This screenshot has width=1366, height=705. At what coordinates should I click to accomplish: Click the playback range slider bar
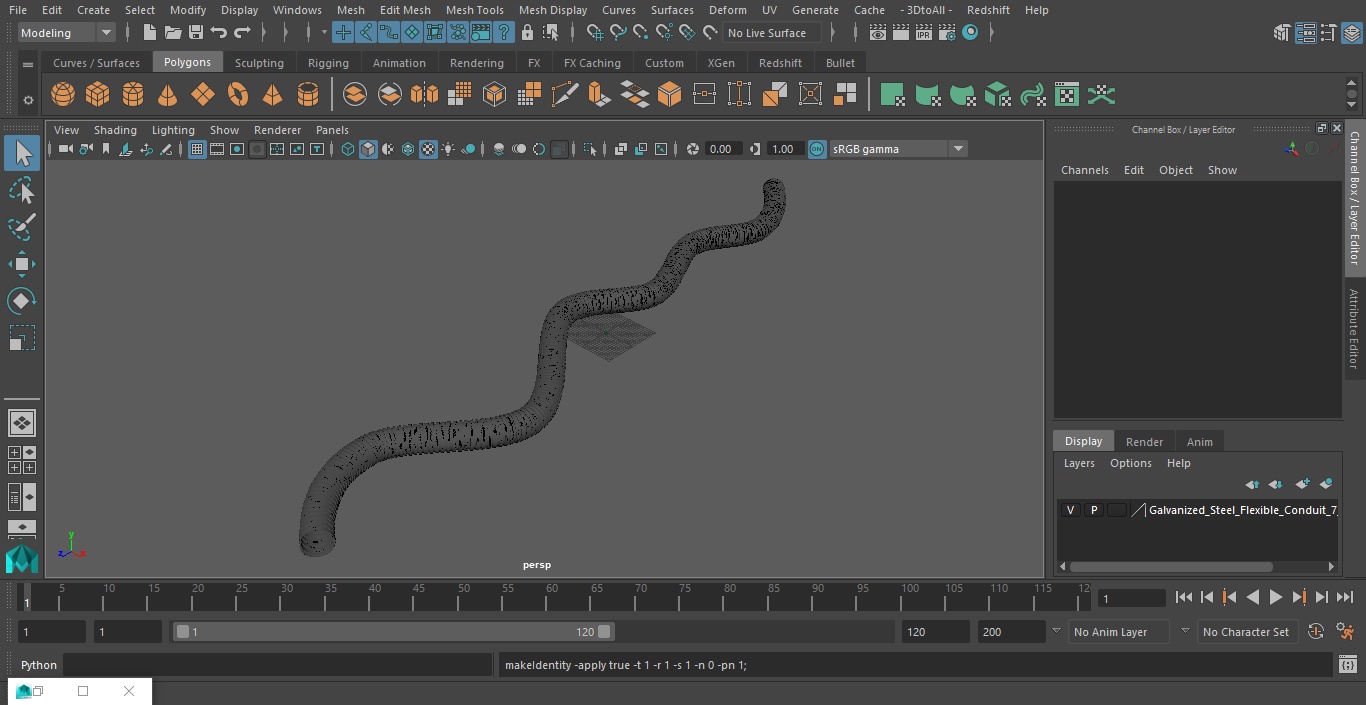pos(393,632)
